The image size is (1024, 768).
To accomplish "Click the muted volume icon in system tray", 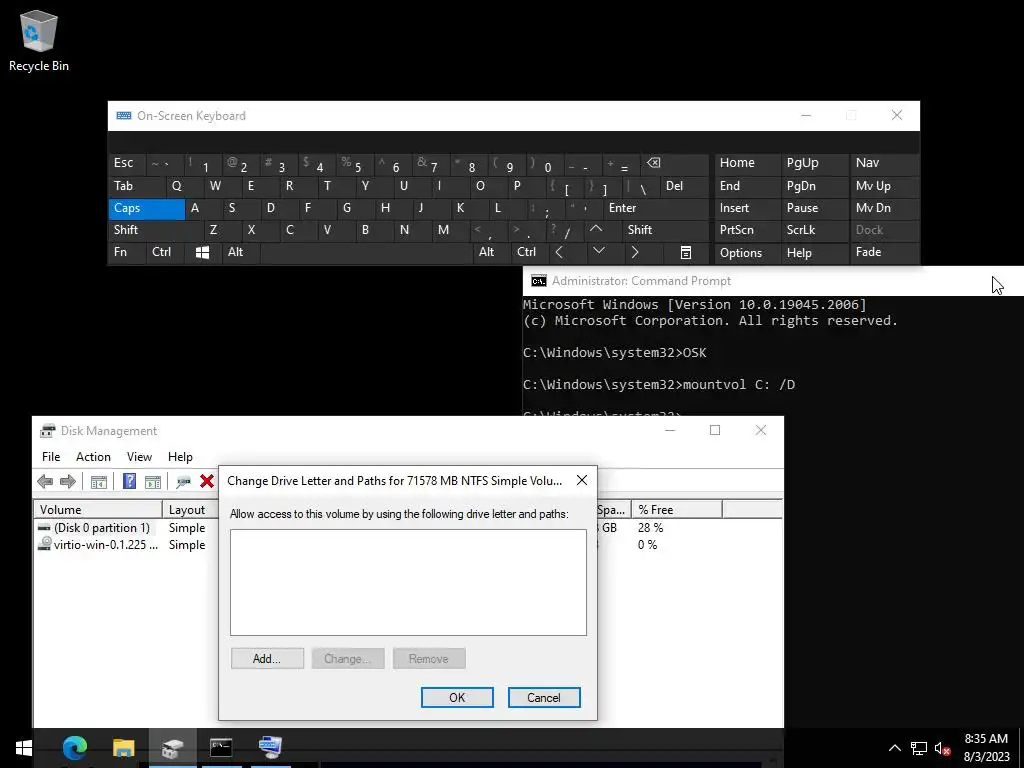I will click(x=942, y=748).
